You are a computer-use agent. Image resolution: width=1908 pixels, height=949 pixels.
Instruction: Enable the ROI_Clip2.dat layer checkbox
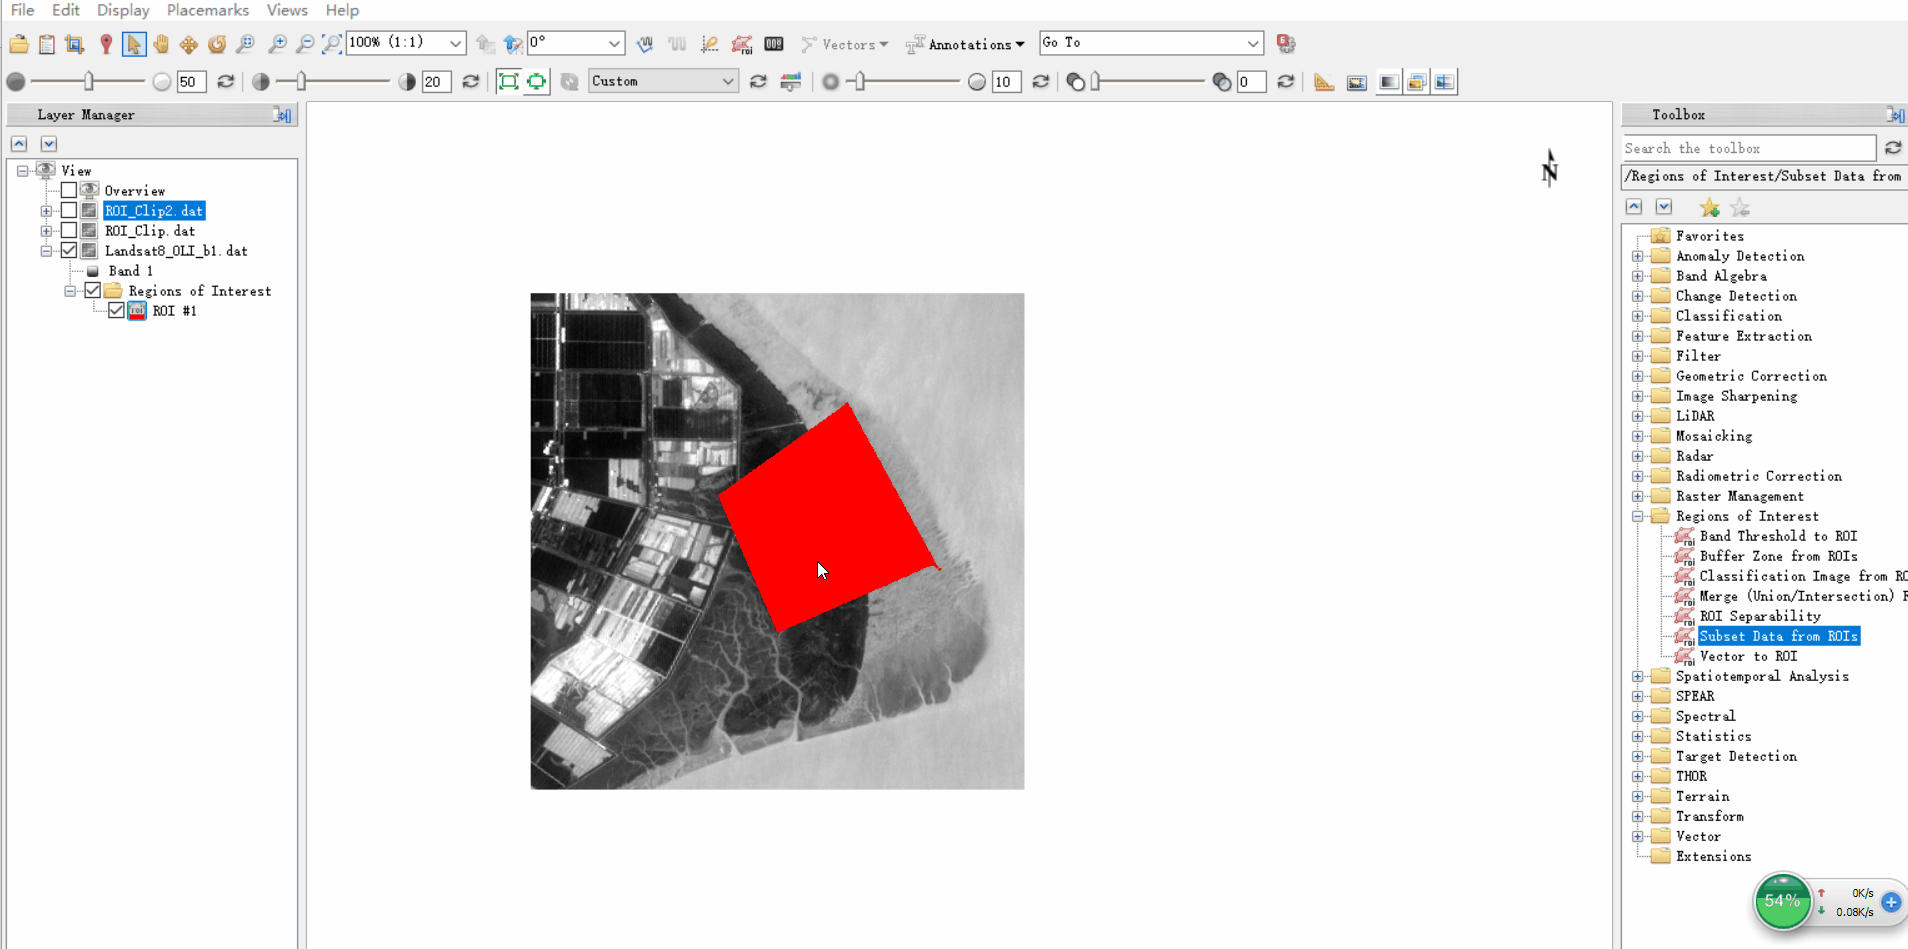tap(69, 210)
